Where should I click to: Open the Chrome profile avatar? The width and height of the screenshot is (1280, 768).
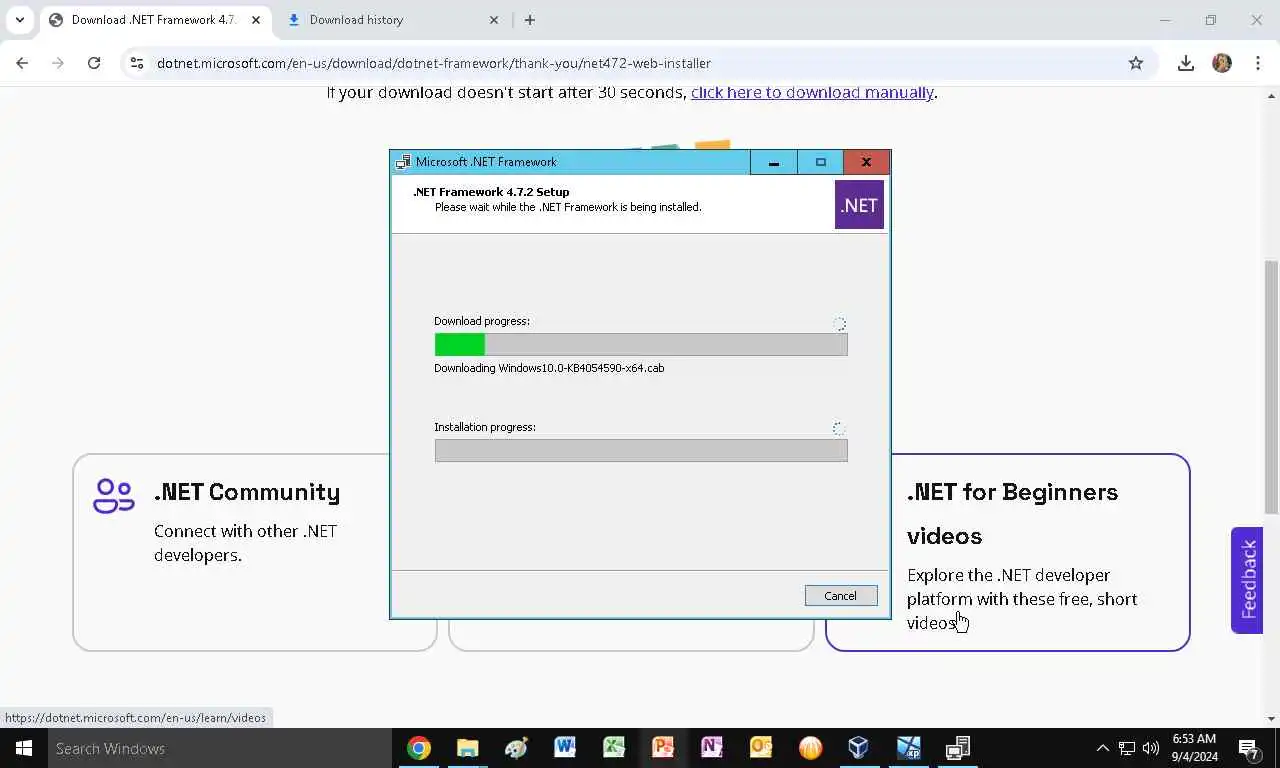click(x=1222, y=63)
